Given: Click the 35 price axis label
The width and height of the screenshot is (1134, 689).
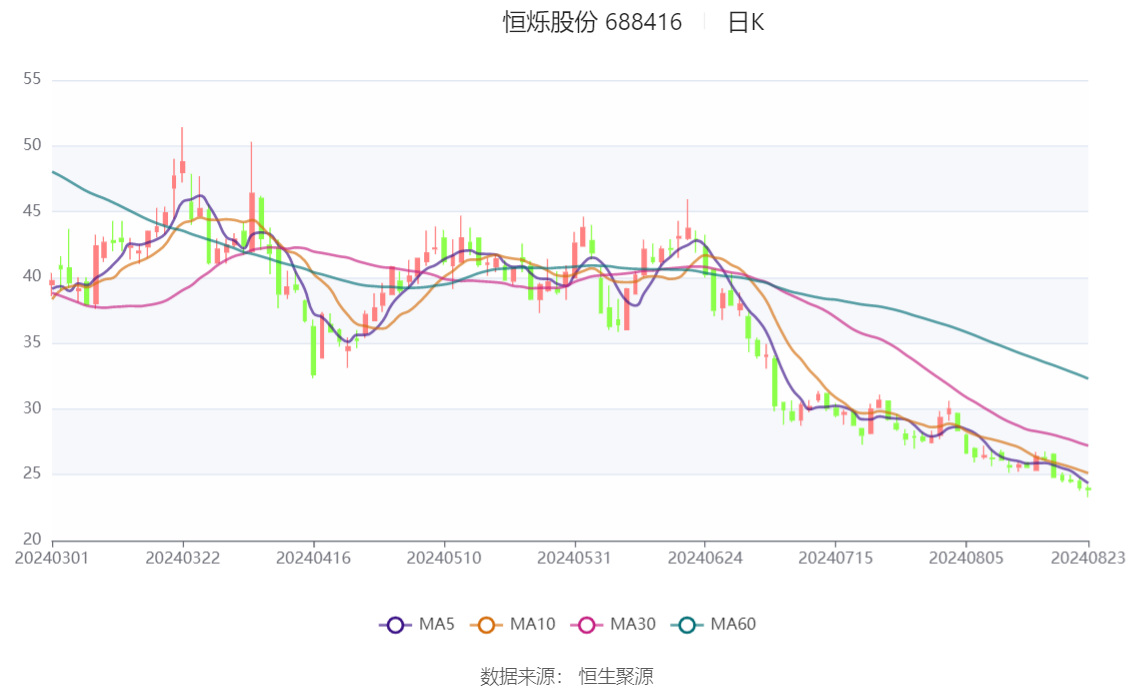Looking at the screenshot, I should coord(32,342).
